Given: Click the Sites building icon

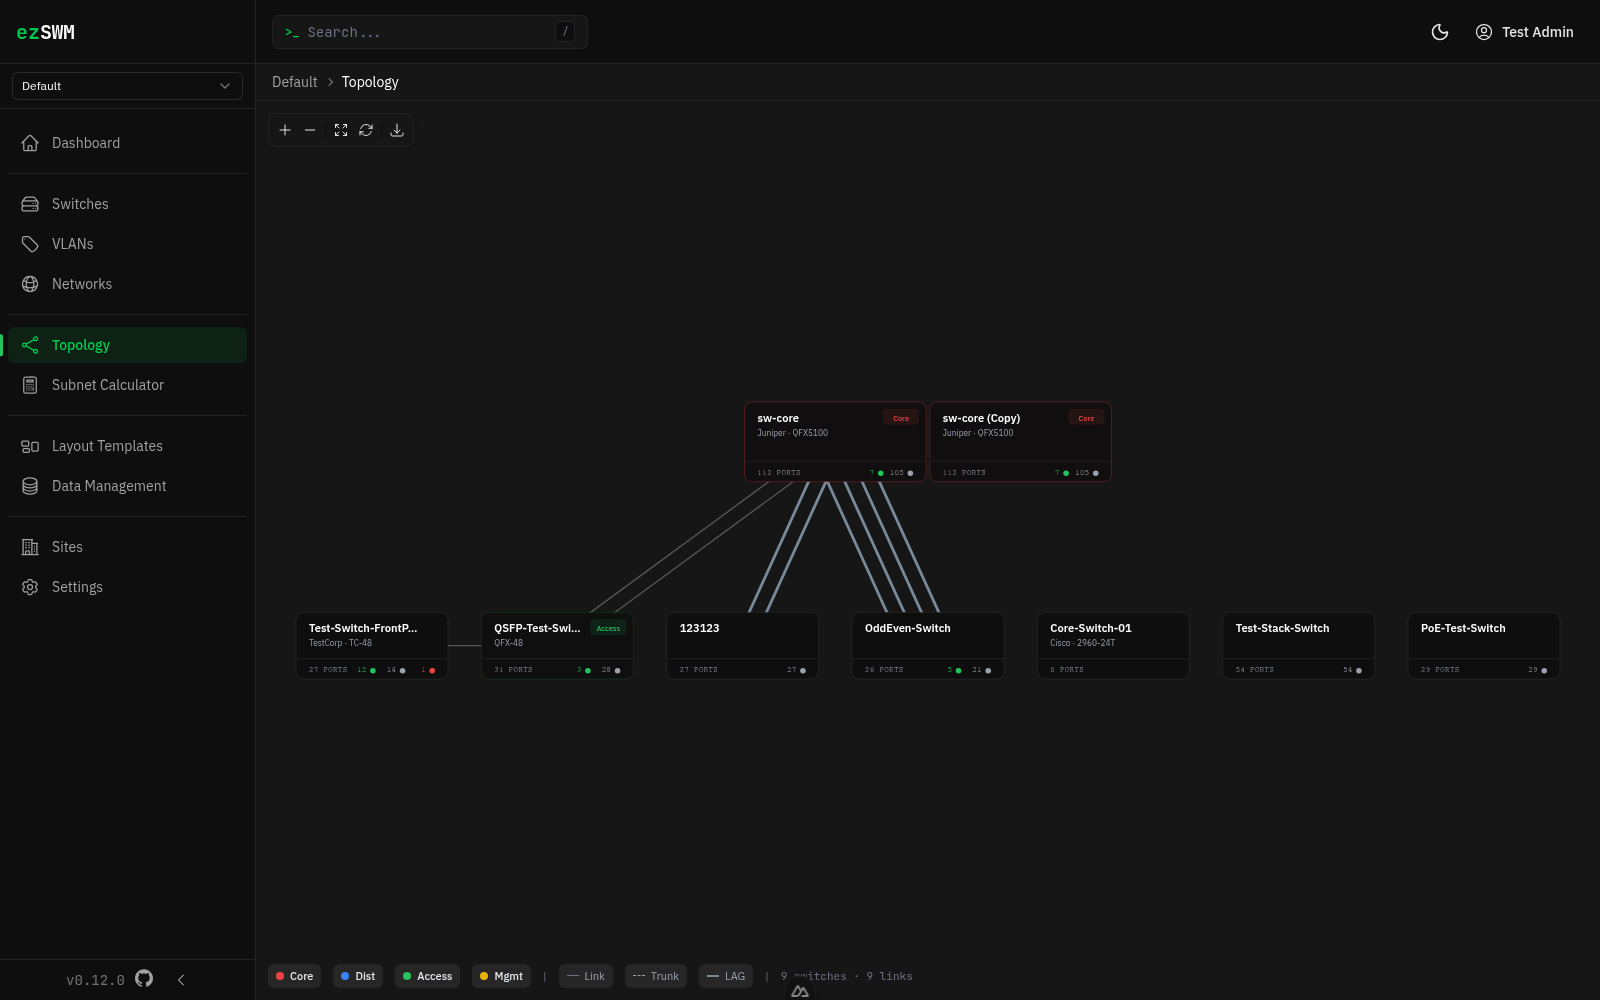Looking at the screenshot, I should [x=30, y=547].
